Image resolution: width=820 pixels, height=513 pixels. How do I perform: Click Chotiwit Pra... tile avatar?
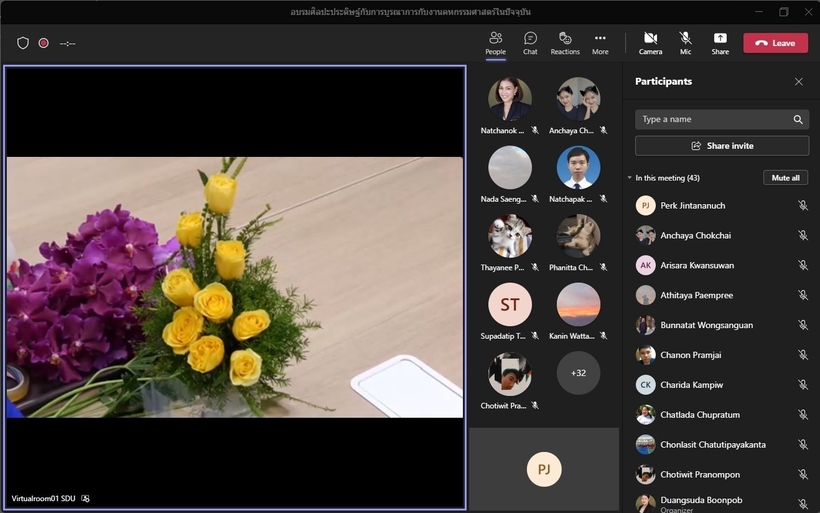tap(510, 373)
